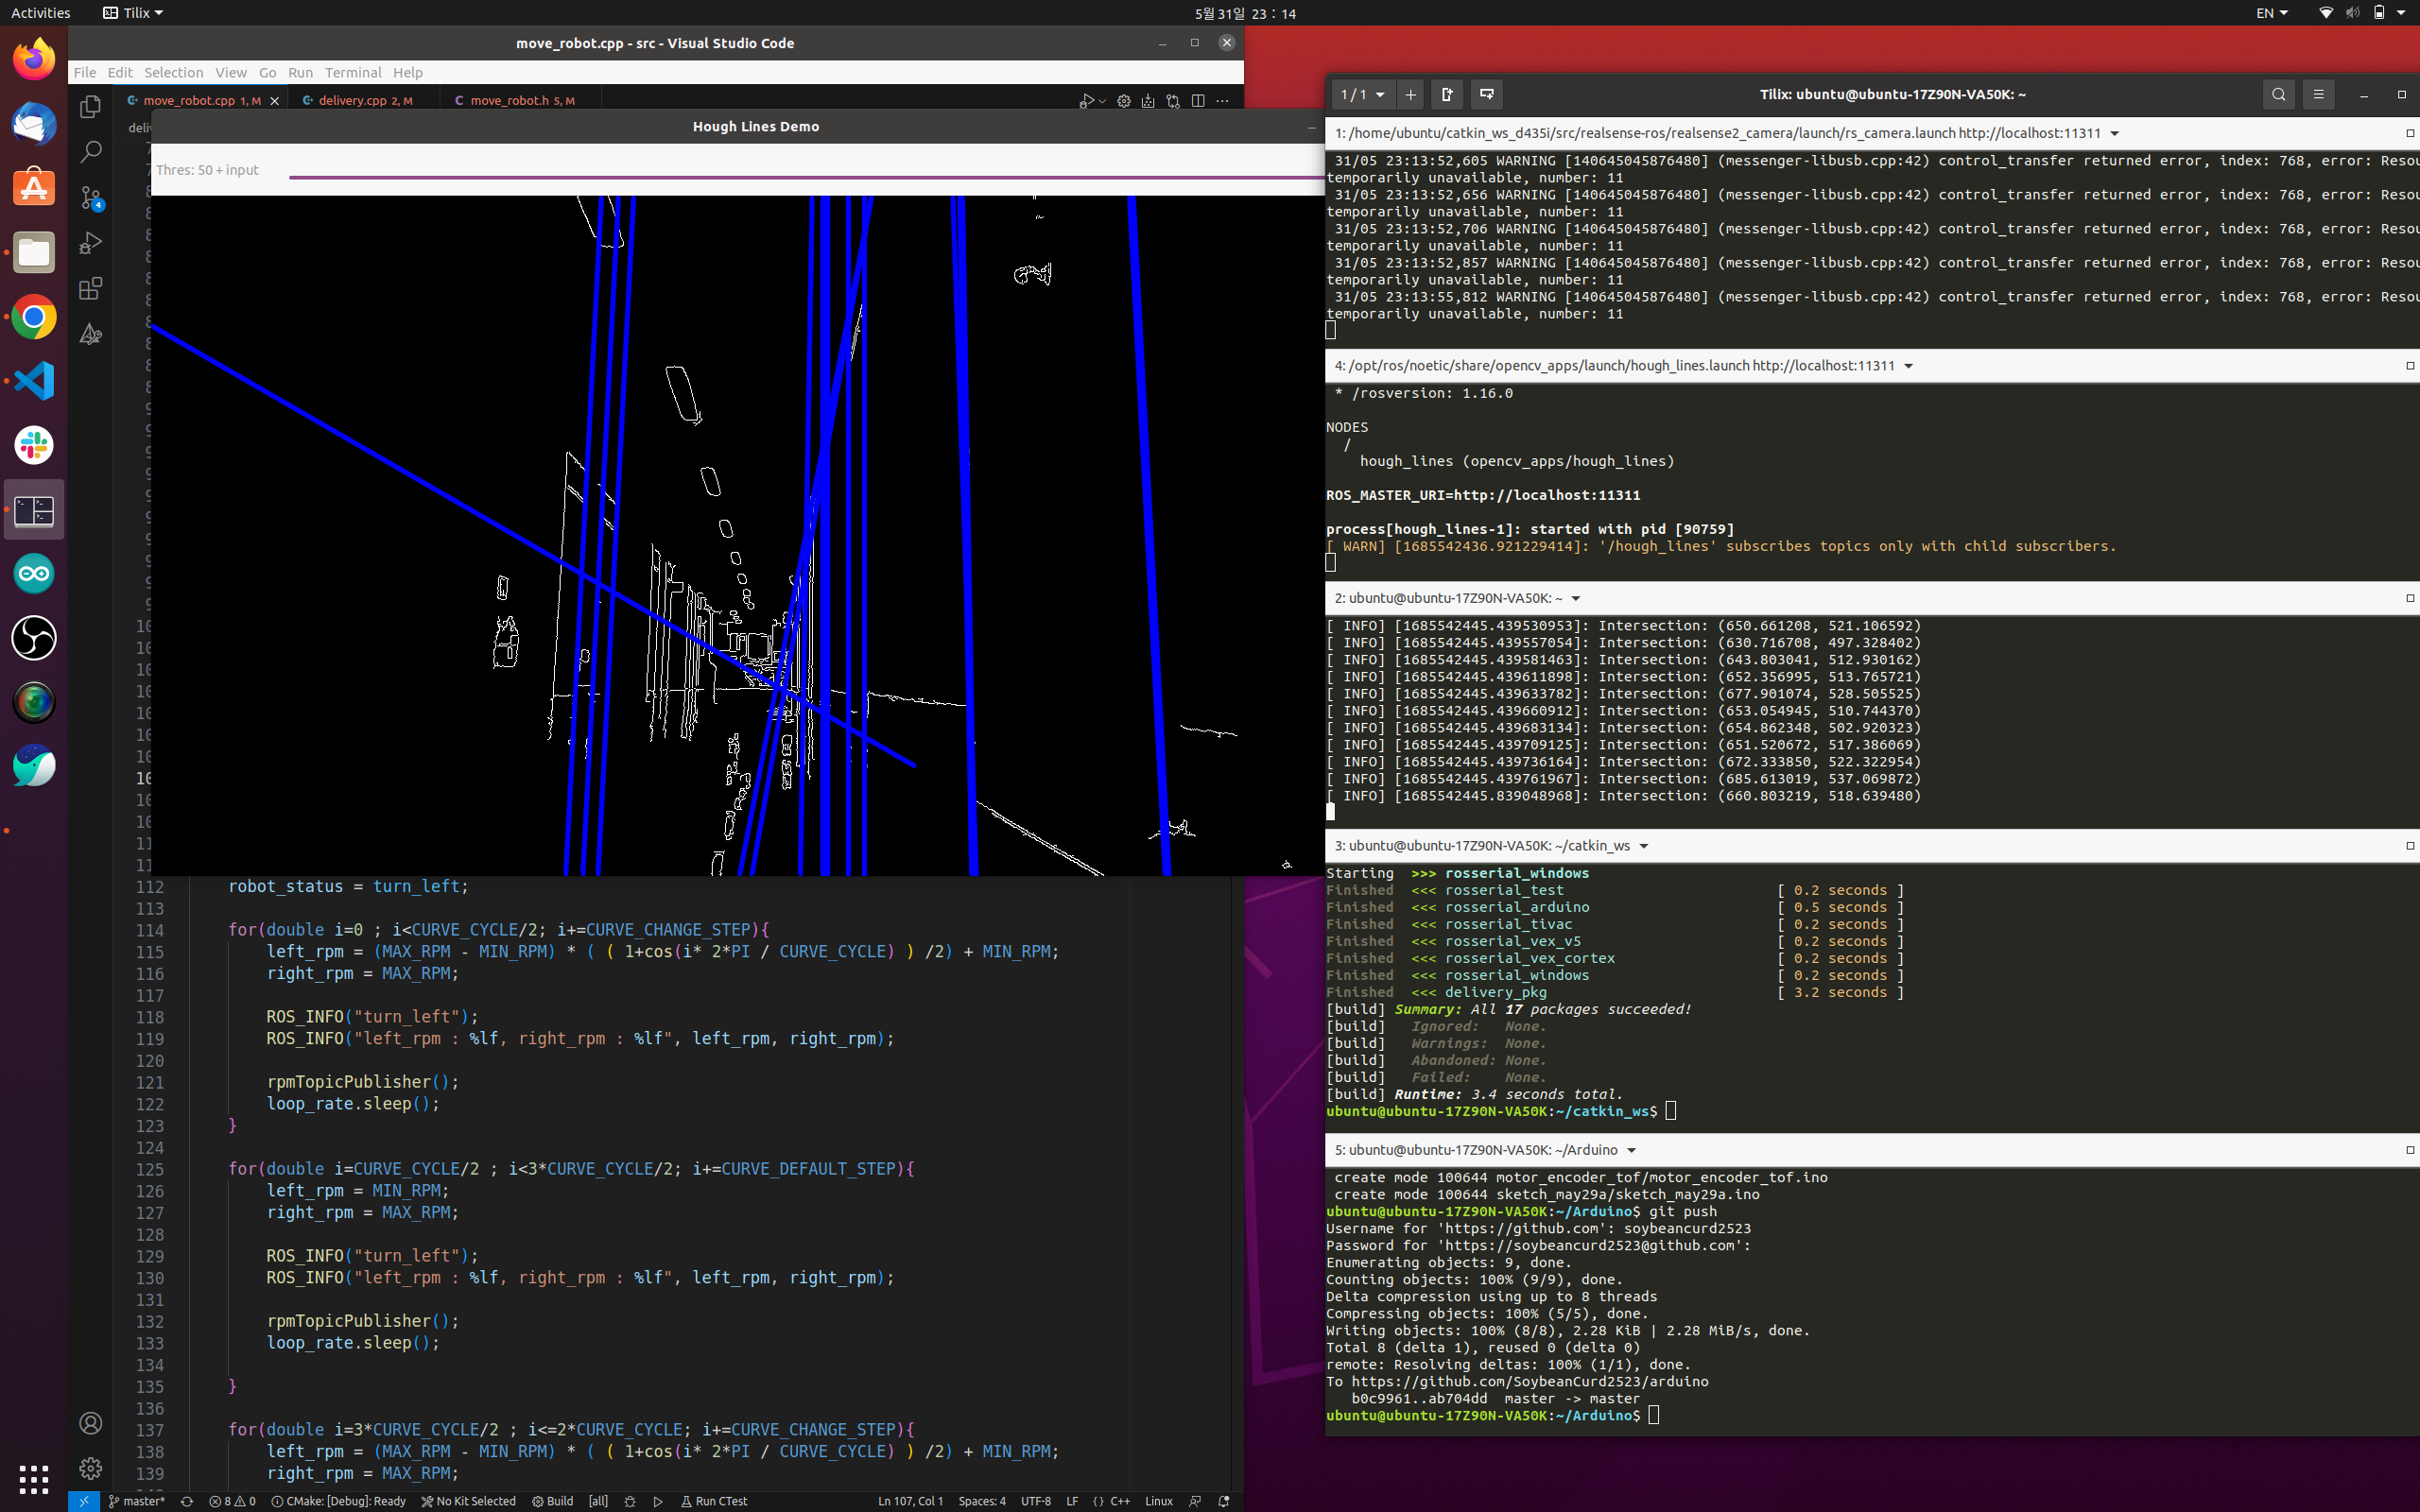Open Tilix terminal search (magnifier) button

pos(2278,94)
